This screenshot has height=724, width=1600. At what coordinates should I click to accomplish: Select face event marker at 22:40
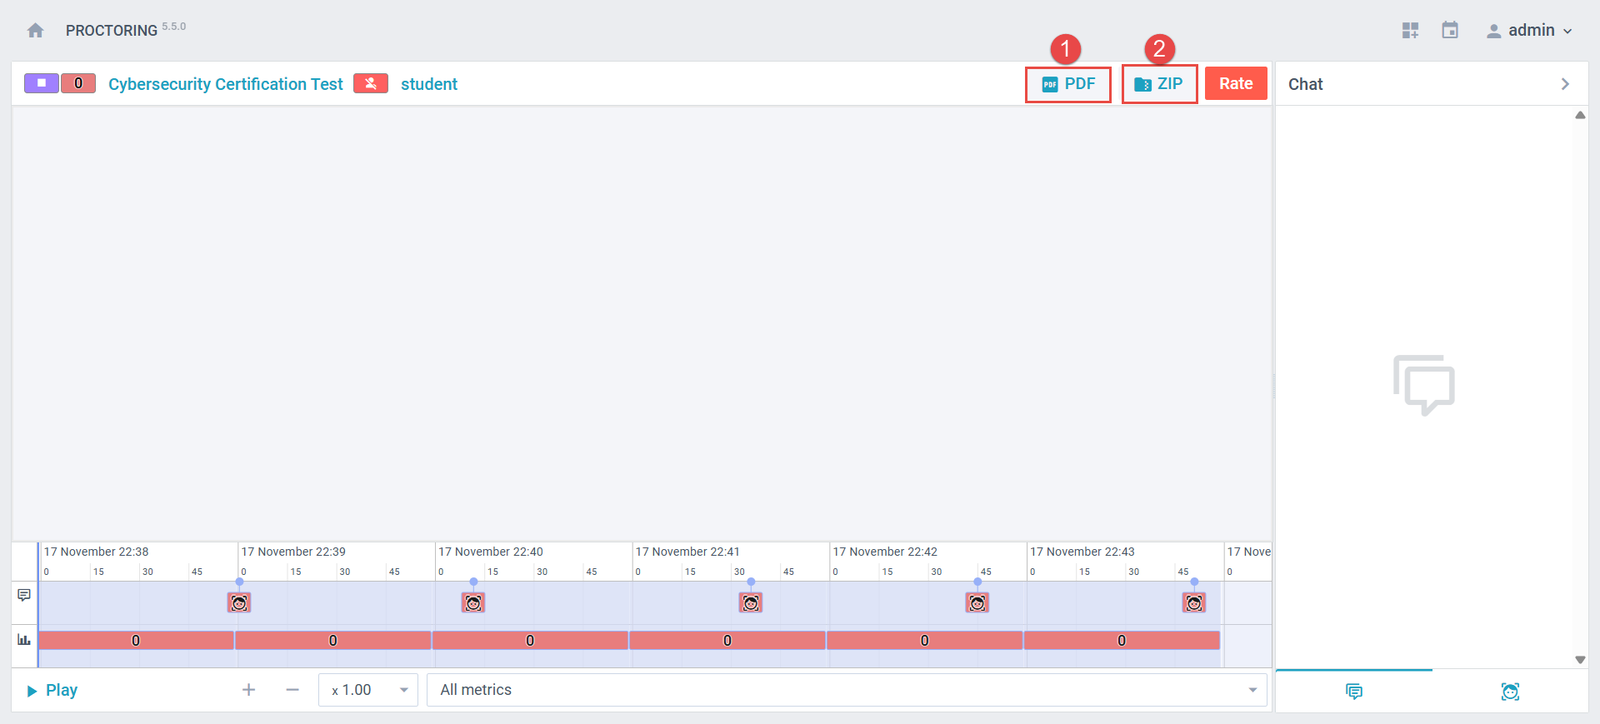(x=473, y=602)
